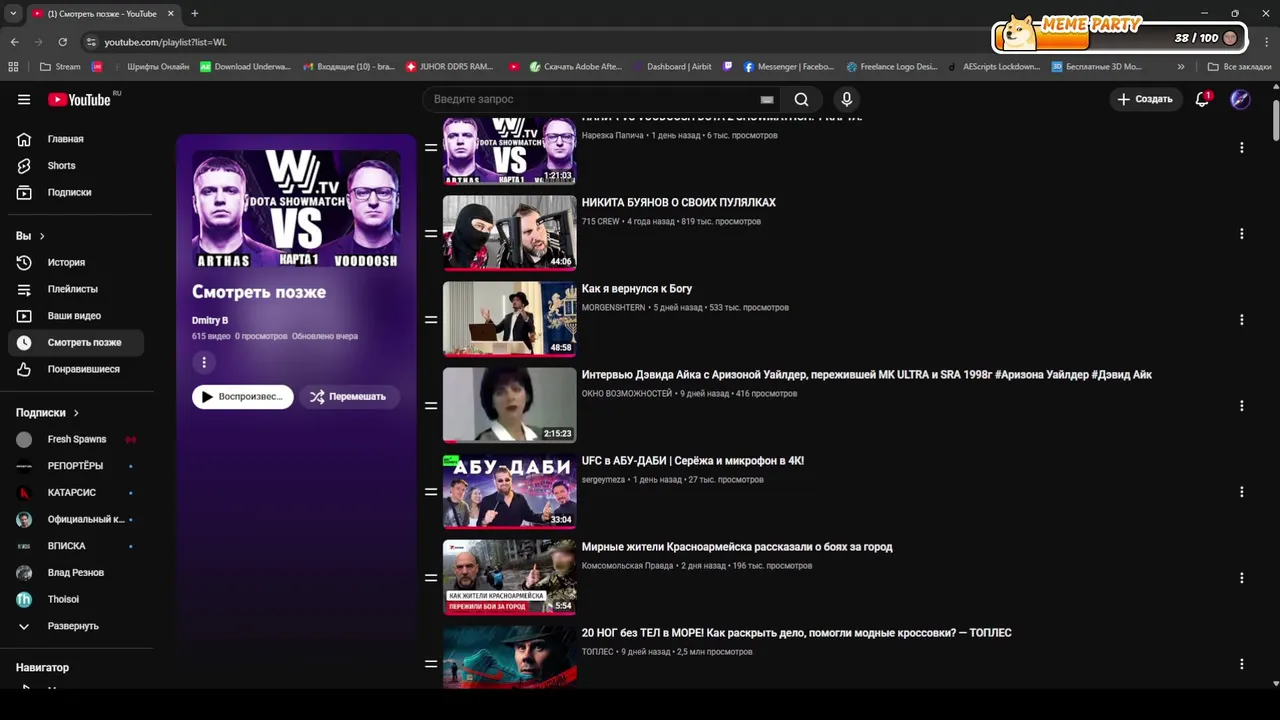This screenshot has width=1280, height=720.
Task: Reload the page in browser
Action: (x=62, y=42)
